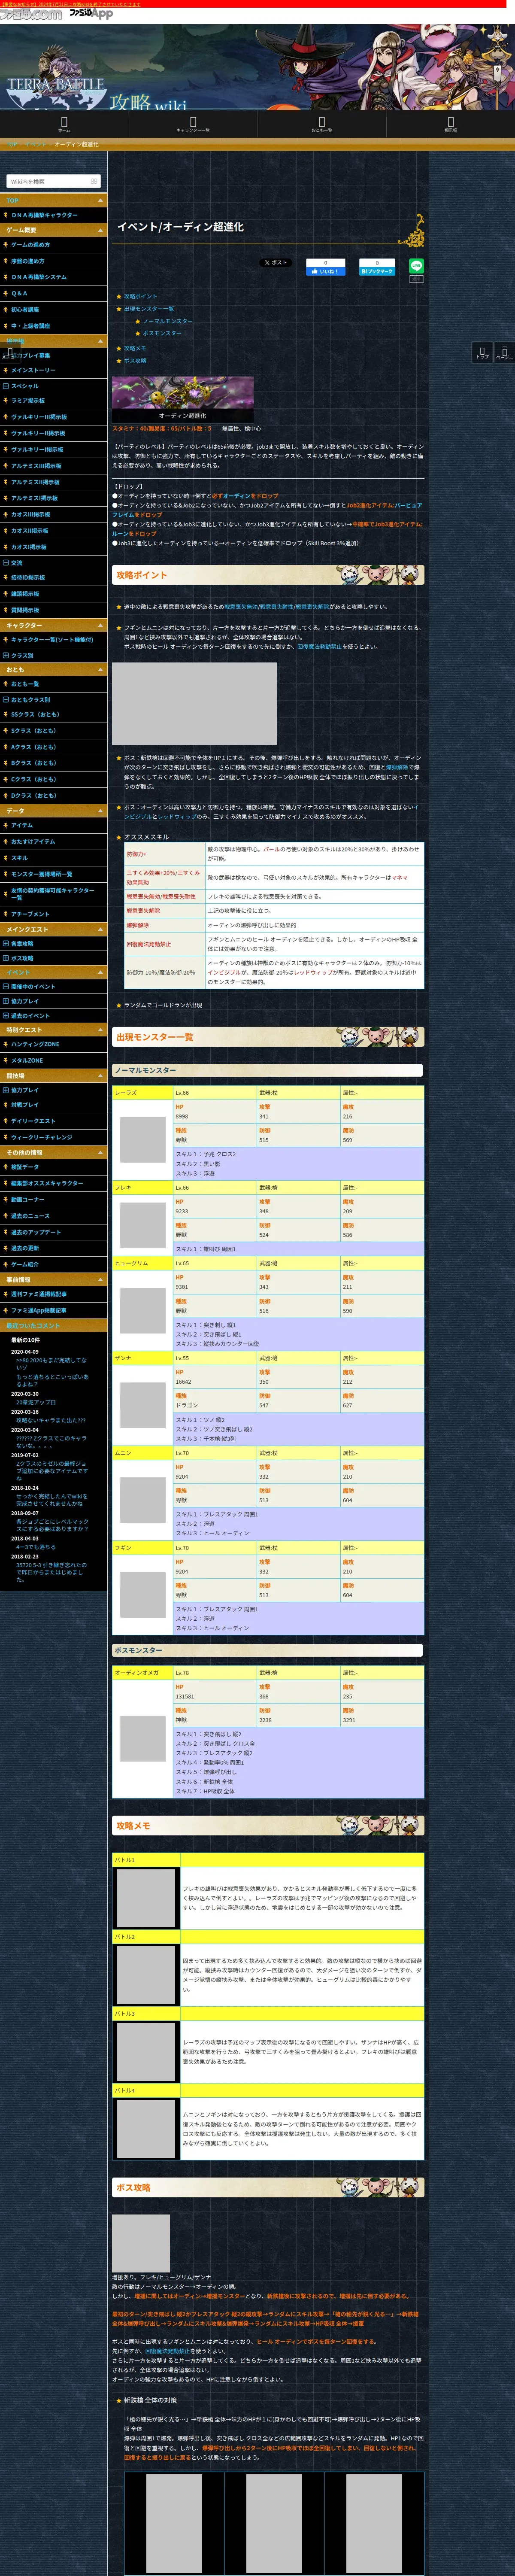Open モンスター獲得場所一覧 sidebar link
The height and width of the screenshot is (2576, 515).
(x=42, y=874)
